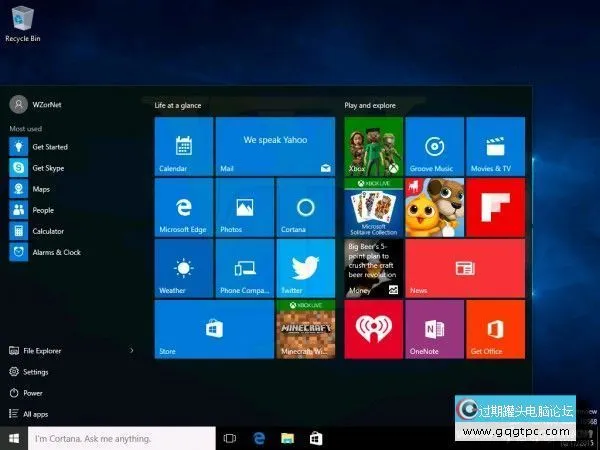
Task: Click the Cortana search box
Action: 121,438
